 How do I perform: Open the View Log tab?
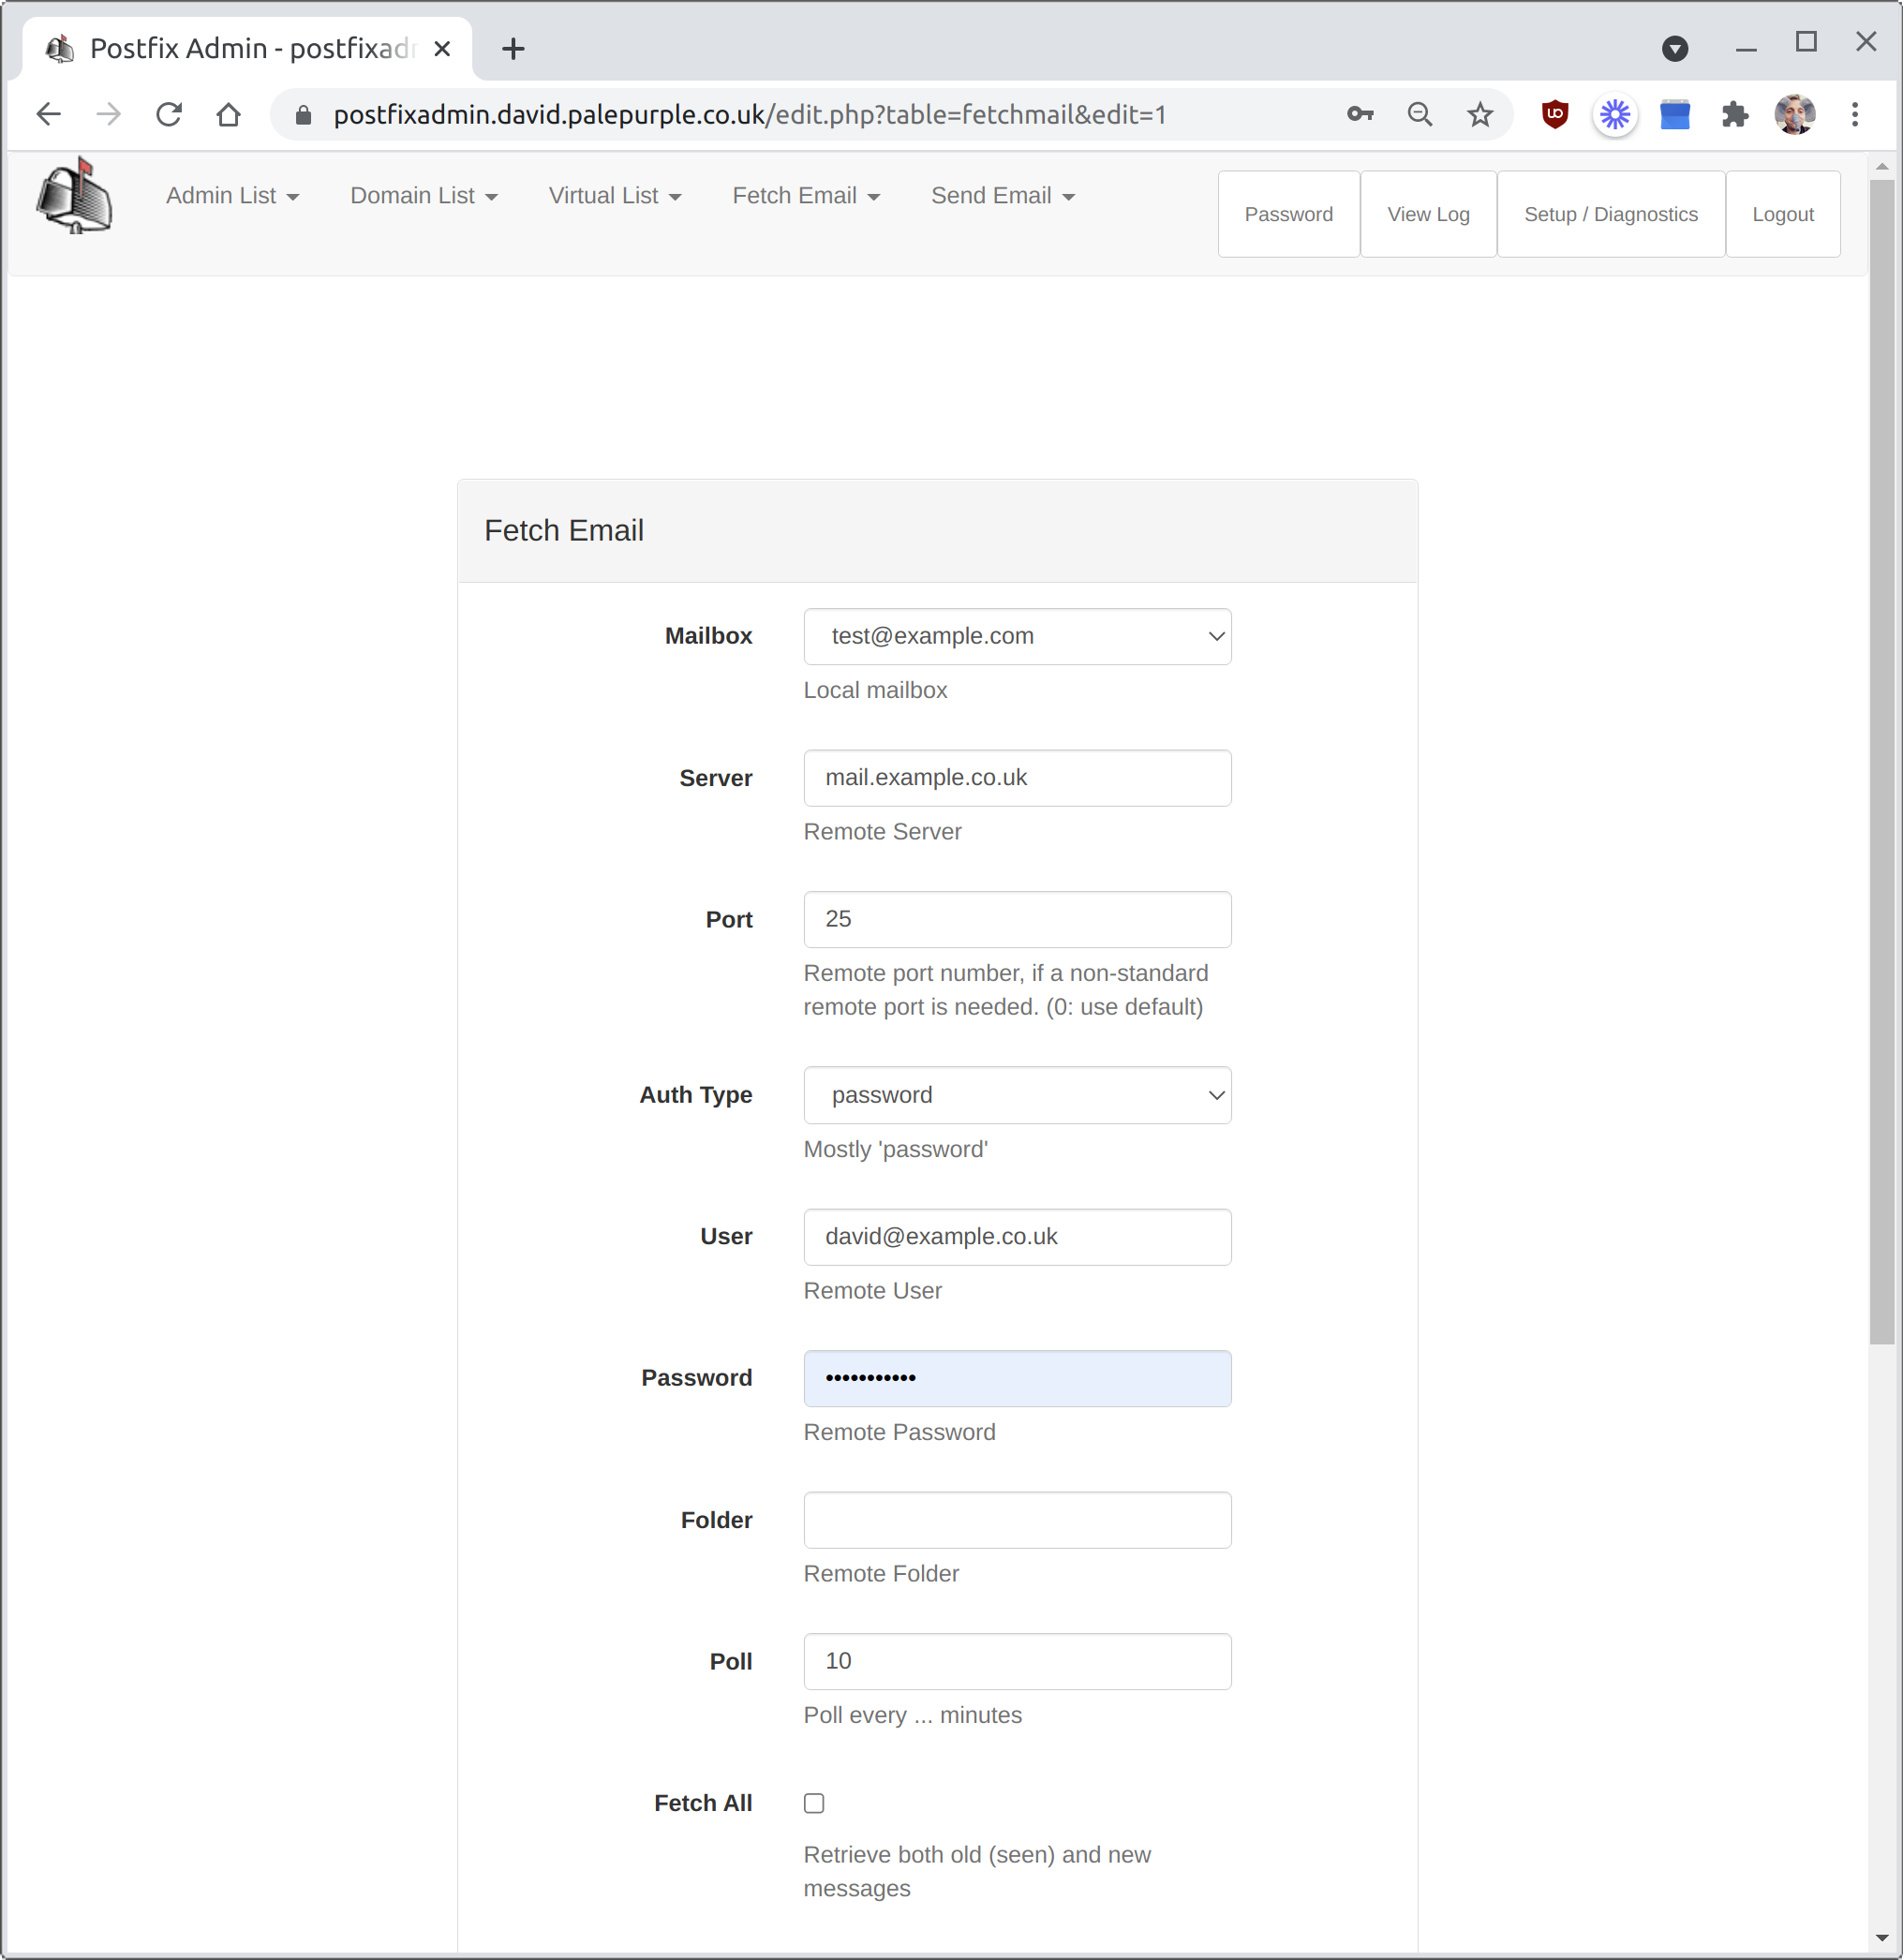(1429, 214)
